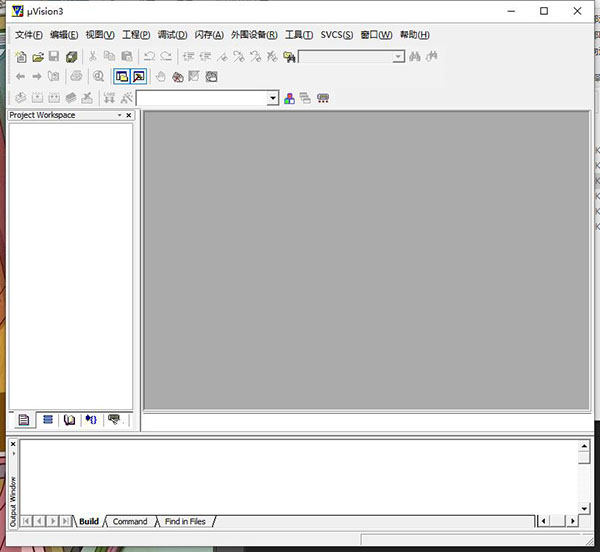Click the Navigate Forward arrow

(x=37, y=77)
